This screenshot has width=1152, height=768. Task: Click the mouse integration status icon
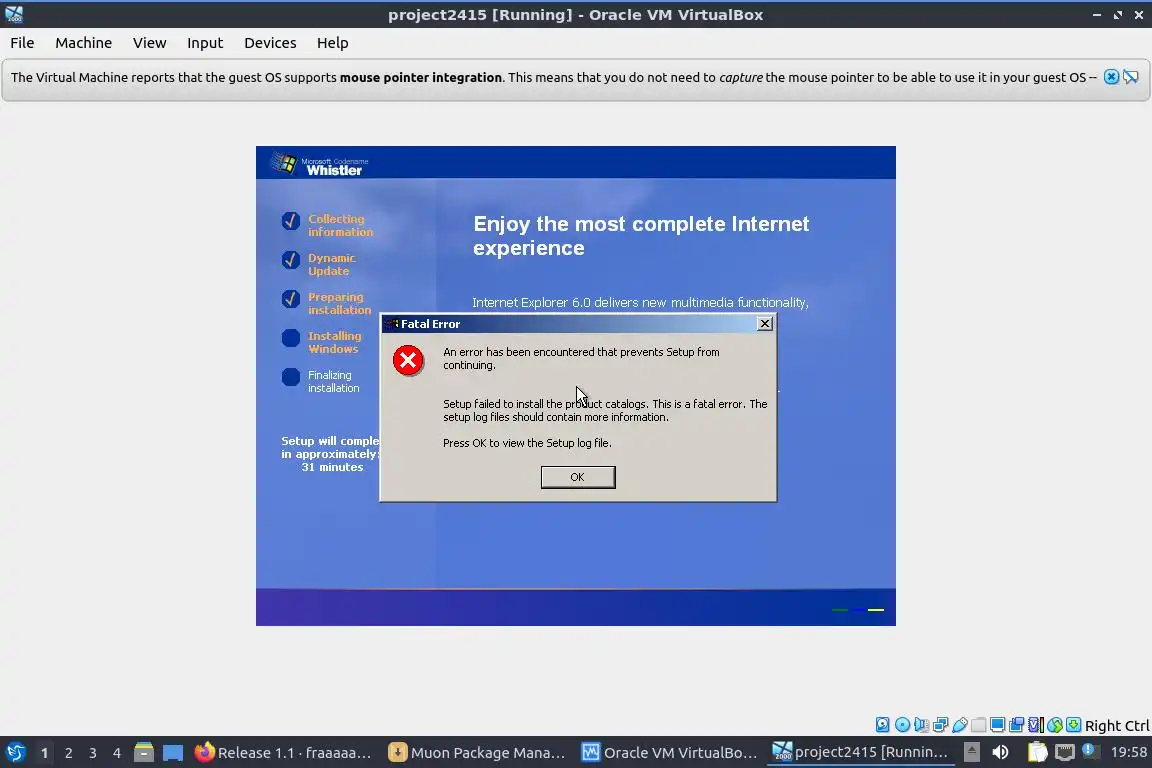[x=1055, y=725]
